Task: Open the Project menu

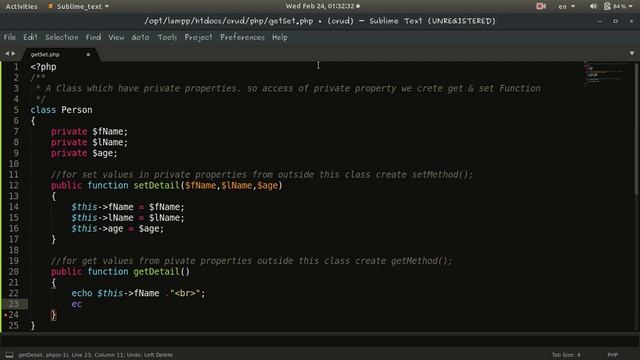Action: (x=198, y=37)
